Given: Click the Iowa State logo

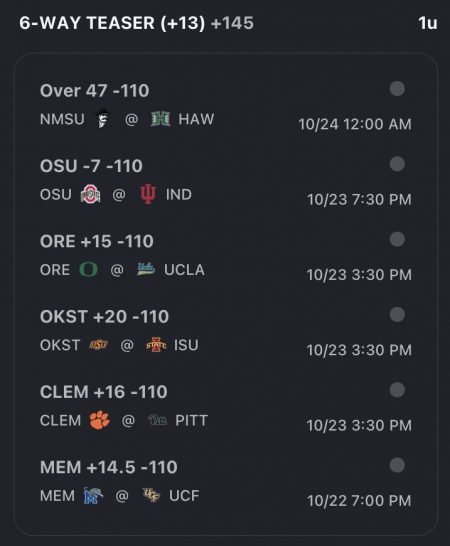Looking at the screenshot, I should tap(156, 344).
